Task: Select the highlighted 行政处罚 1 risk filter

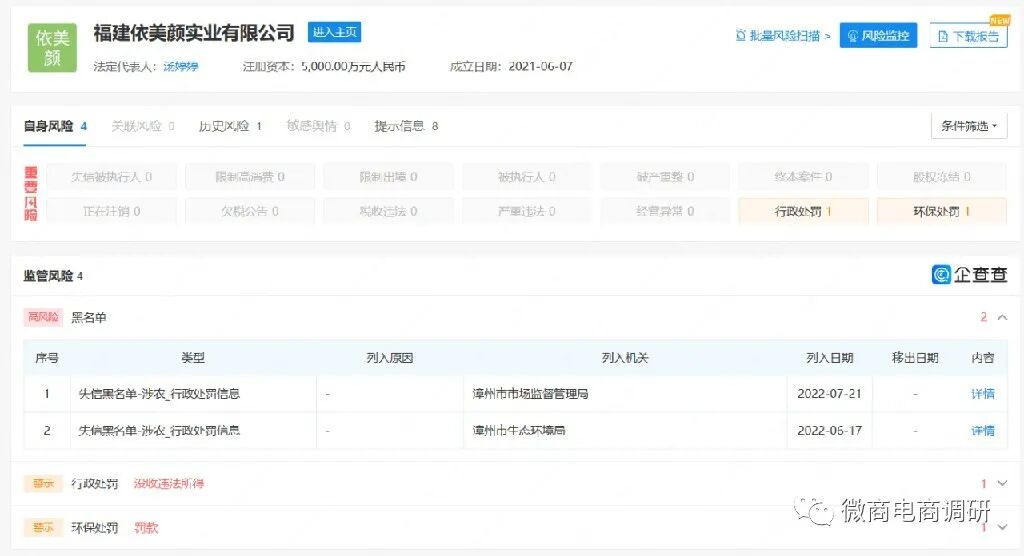Action: pyautogui.click(x=803, y=211)
